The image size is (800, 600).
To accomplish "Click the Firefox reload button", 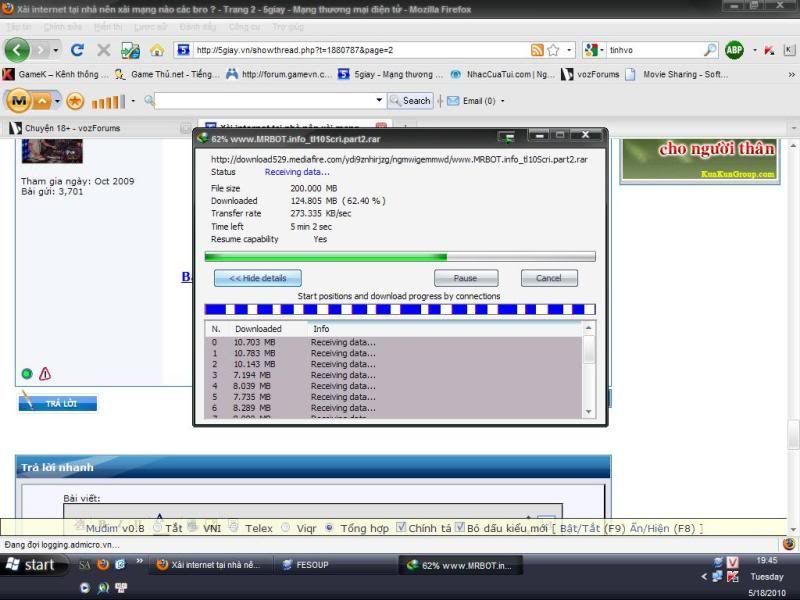I will (x=77, y=50).
